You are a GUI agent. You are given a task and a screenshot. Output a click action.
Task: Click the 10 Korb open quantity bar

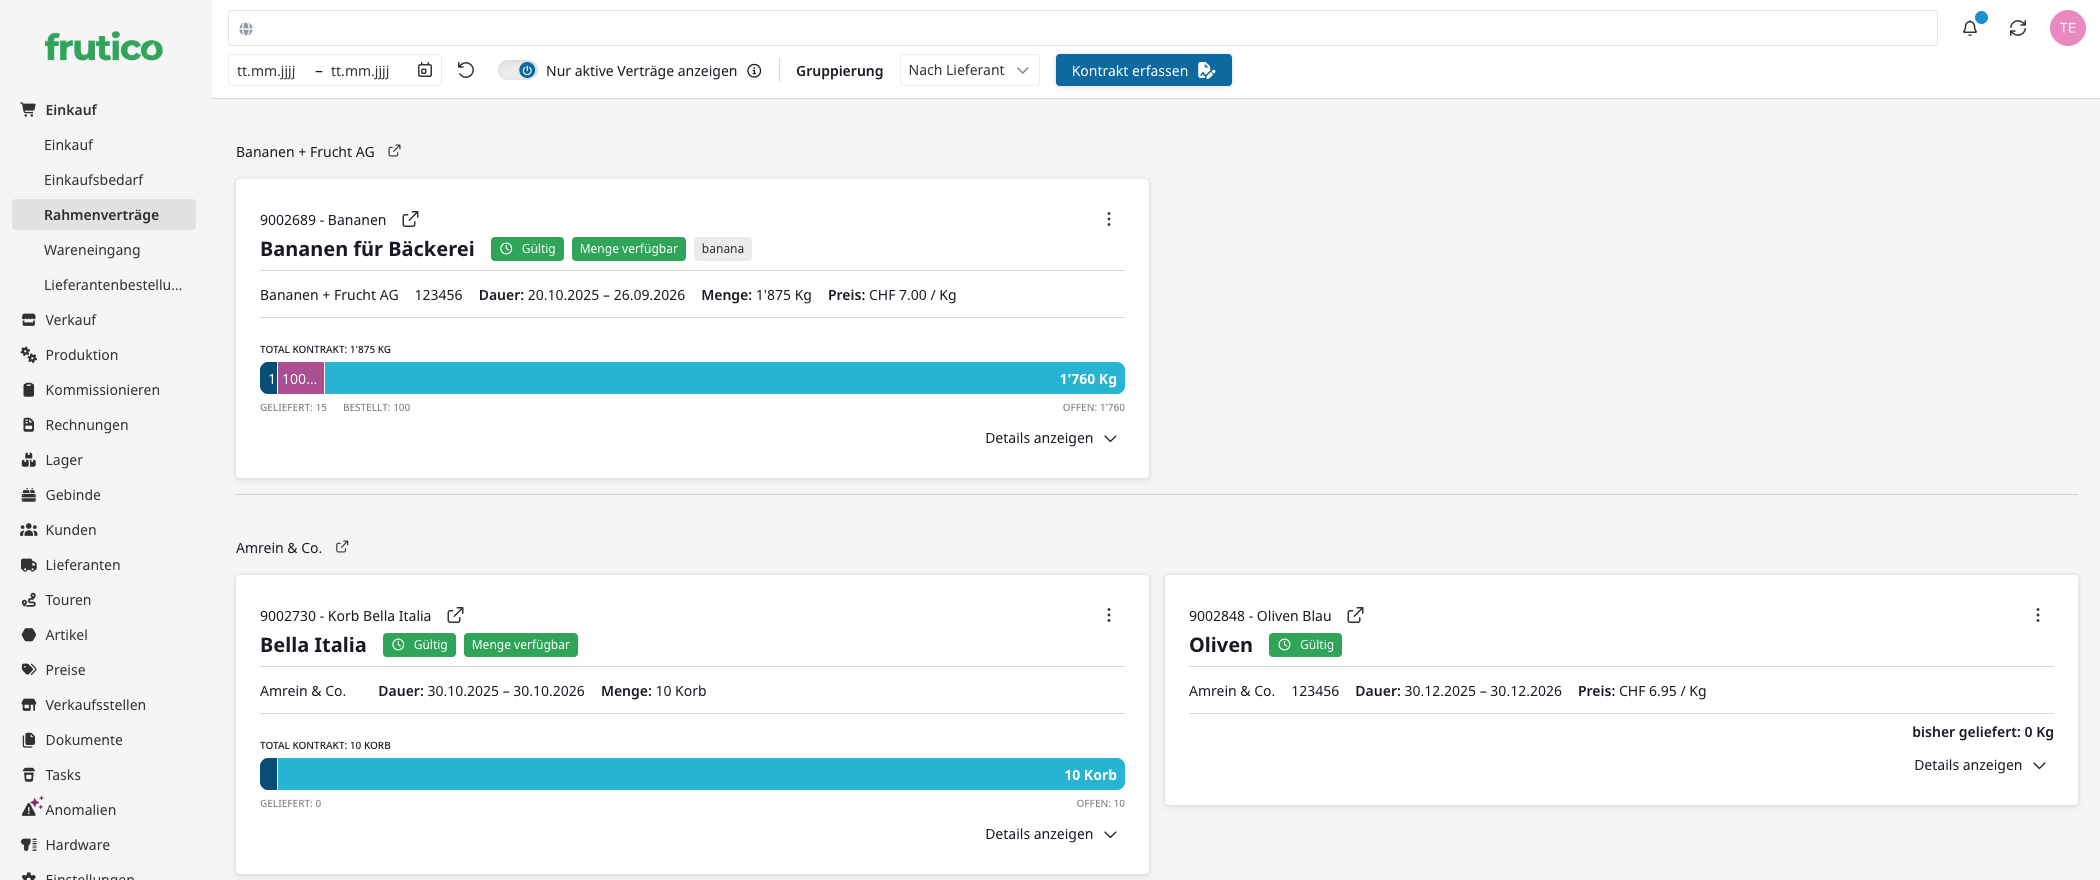[701, 774]
